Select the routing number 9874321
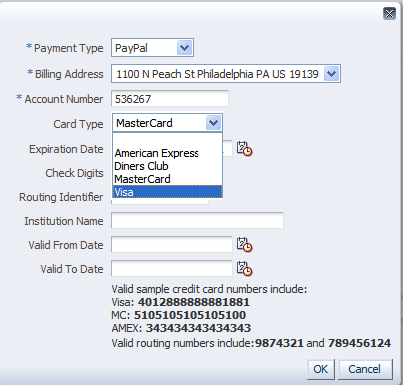The image size is (403, 385). tap(279, 343)
